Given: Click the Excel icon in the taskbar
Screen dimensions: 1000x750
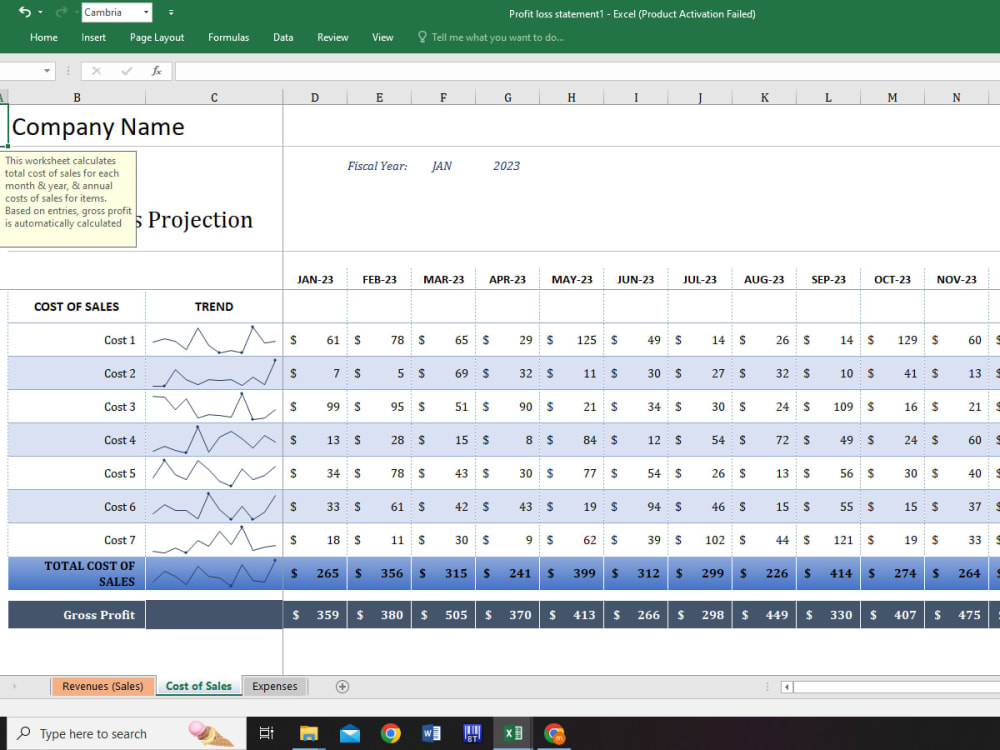Looking at the screenshot, I should [512, 732].
